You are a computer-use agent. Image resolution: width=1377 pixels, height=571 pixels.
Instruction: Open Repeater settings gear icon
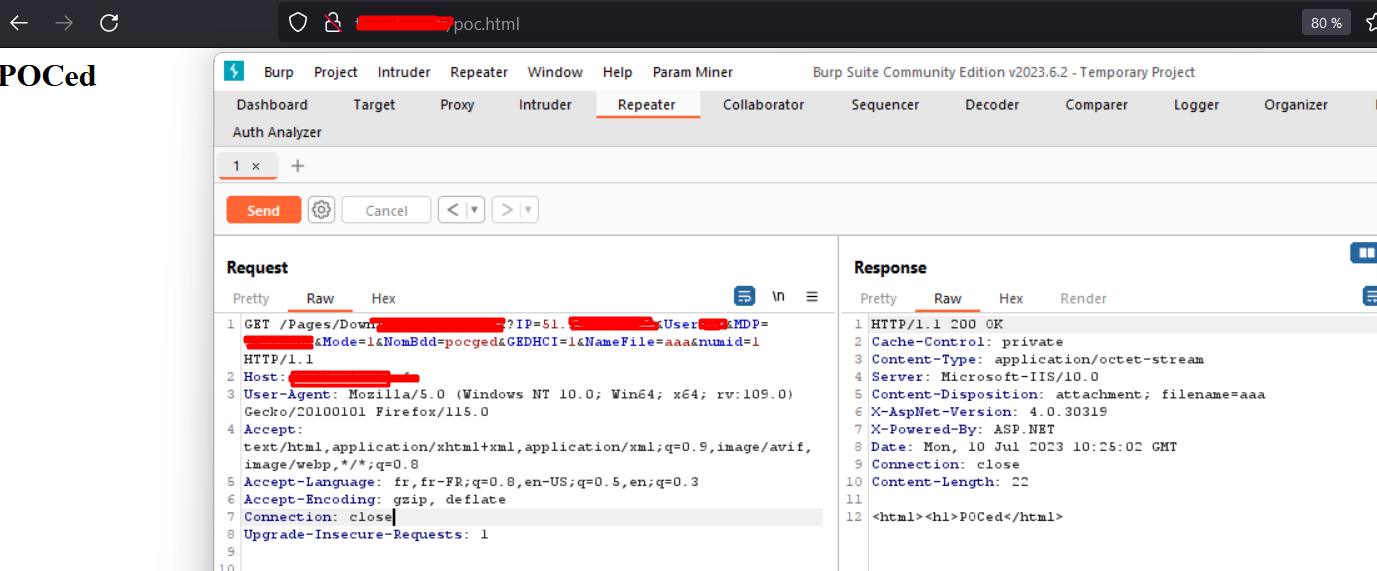pyautogui.click(x=321, y=210)
